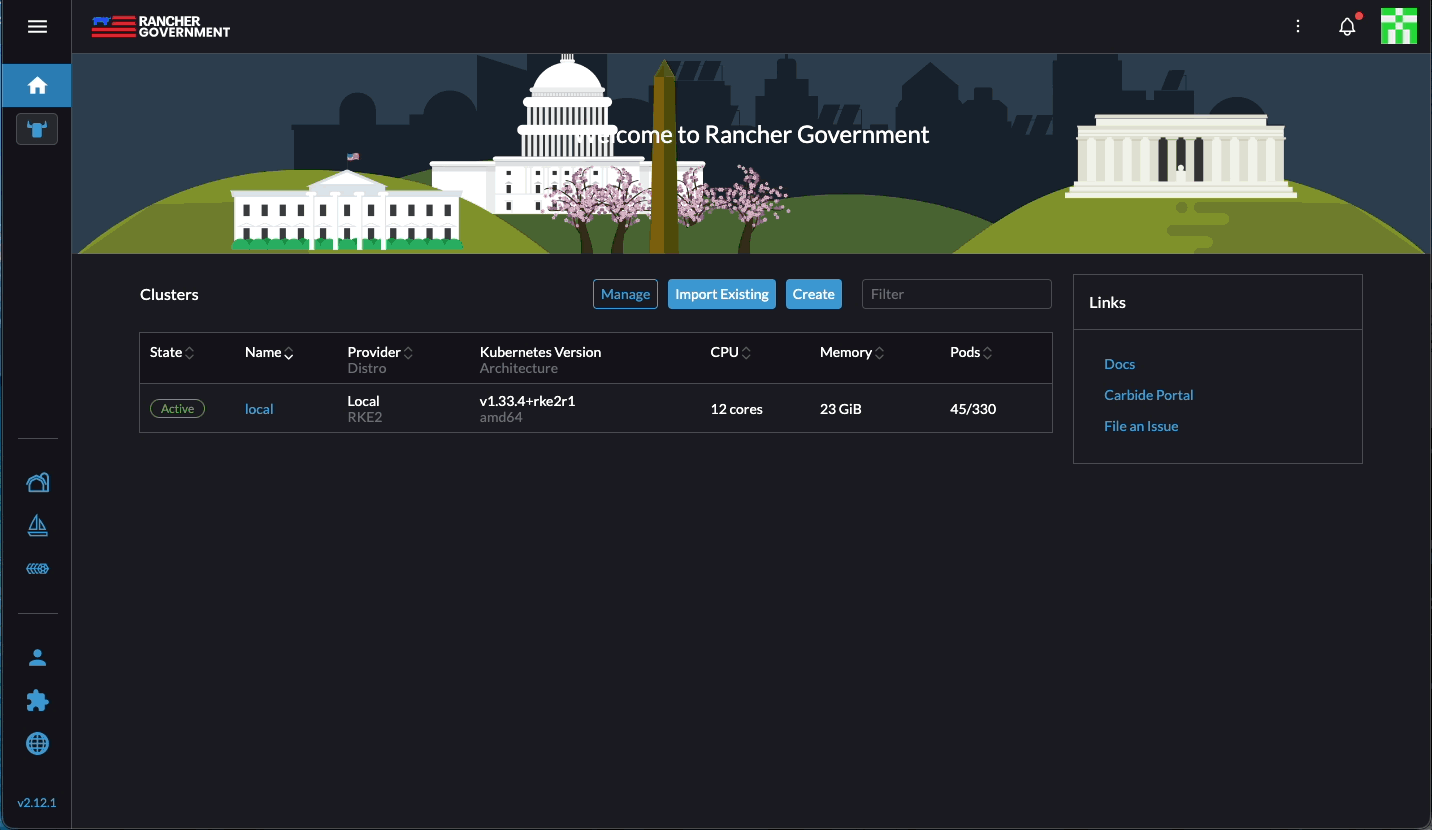Open Continuous Delivery sailboat icon
Screen dimensions: 1432x830
(x=37, y=526)
